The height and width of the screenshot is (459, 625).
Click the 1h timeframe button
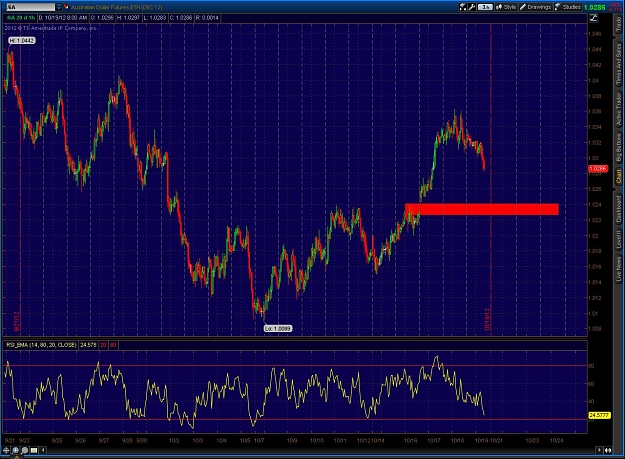coord(485,7)
